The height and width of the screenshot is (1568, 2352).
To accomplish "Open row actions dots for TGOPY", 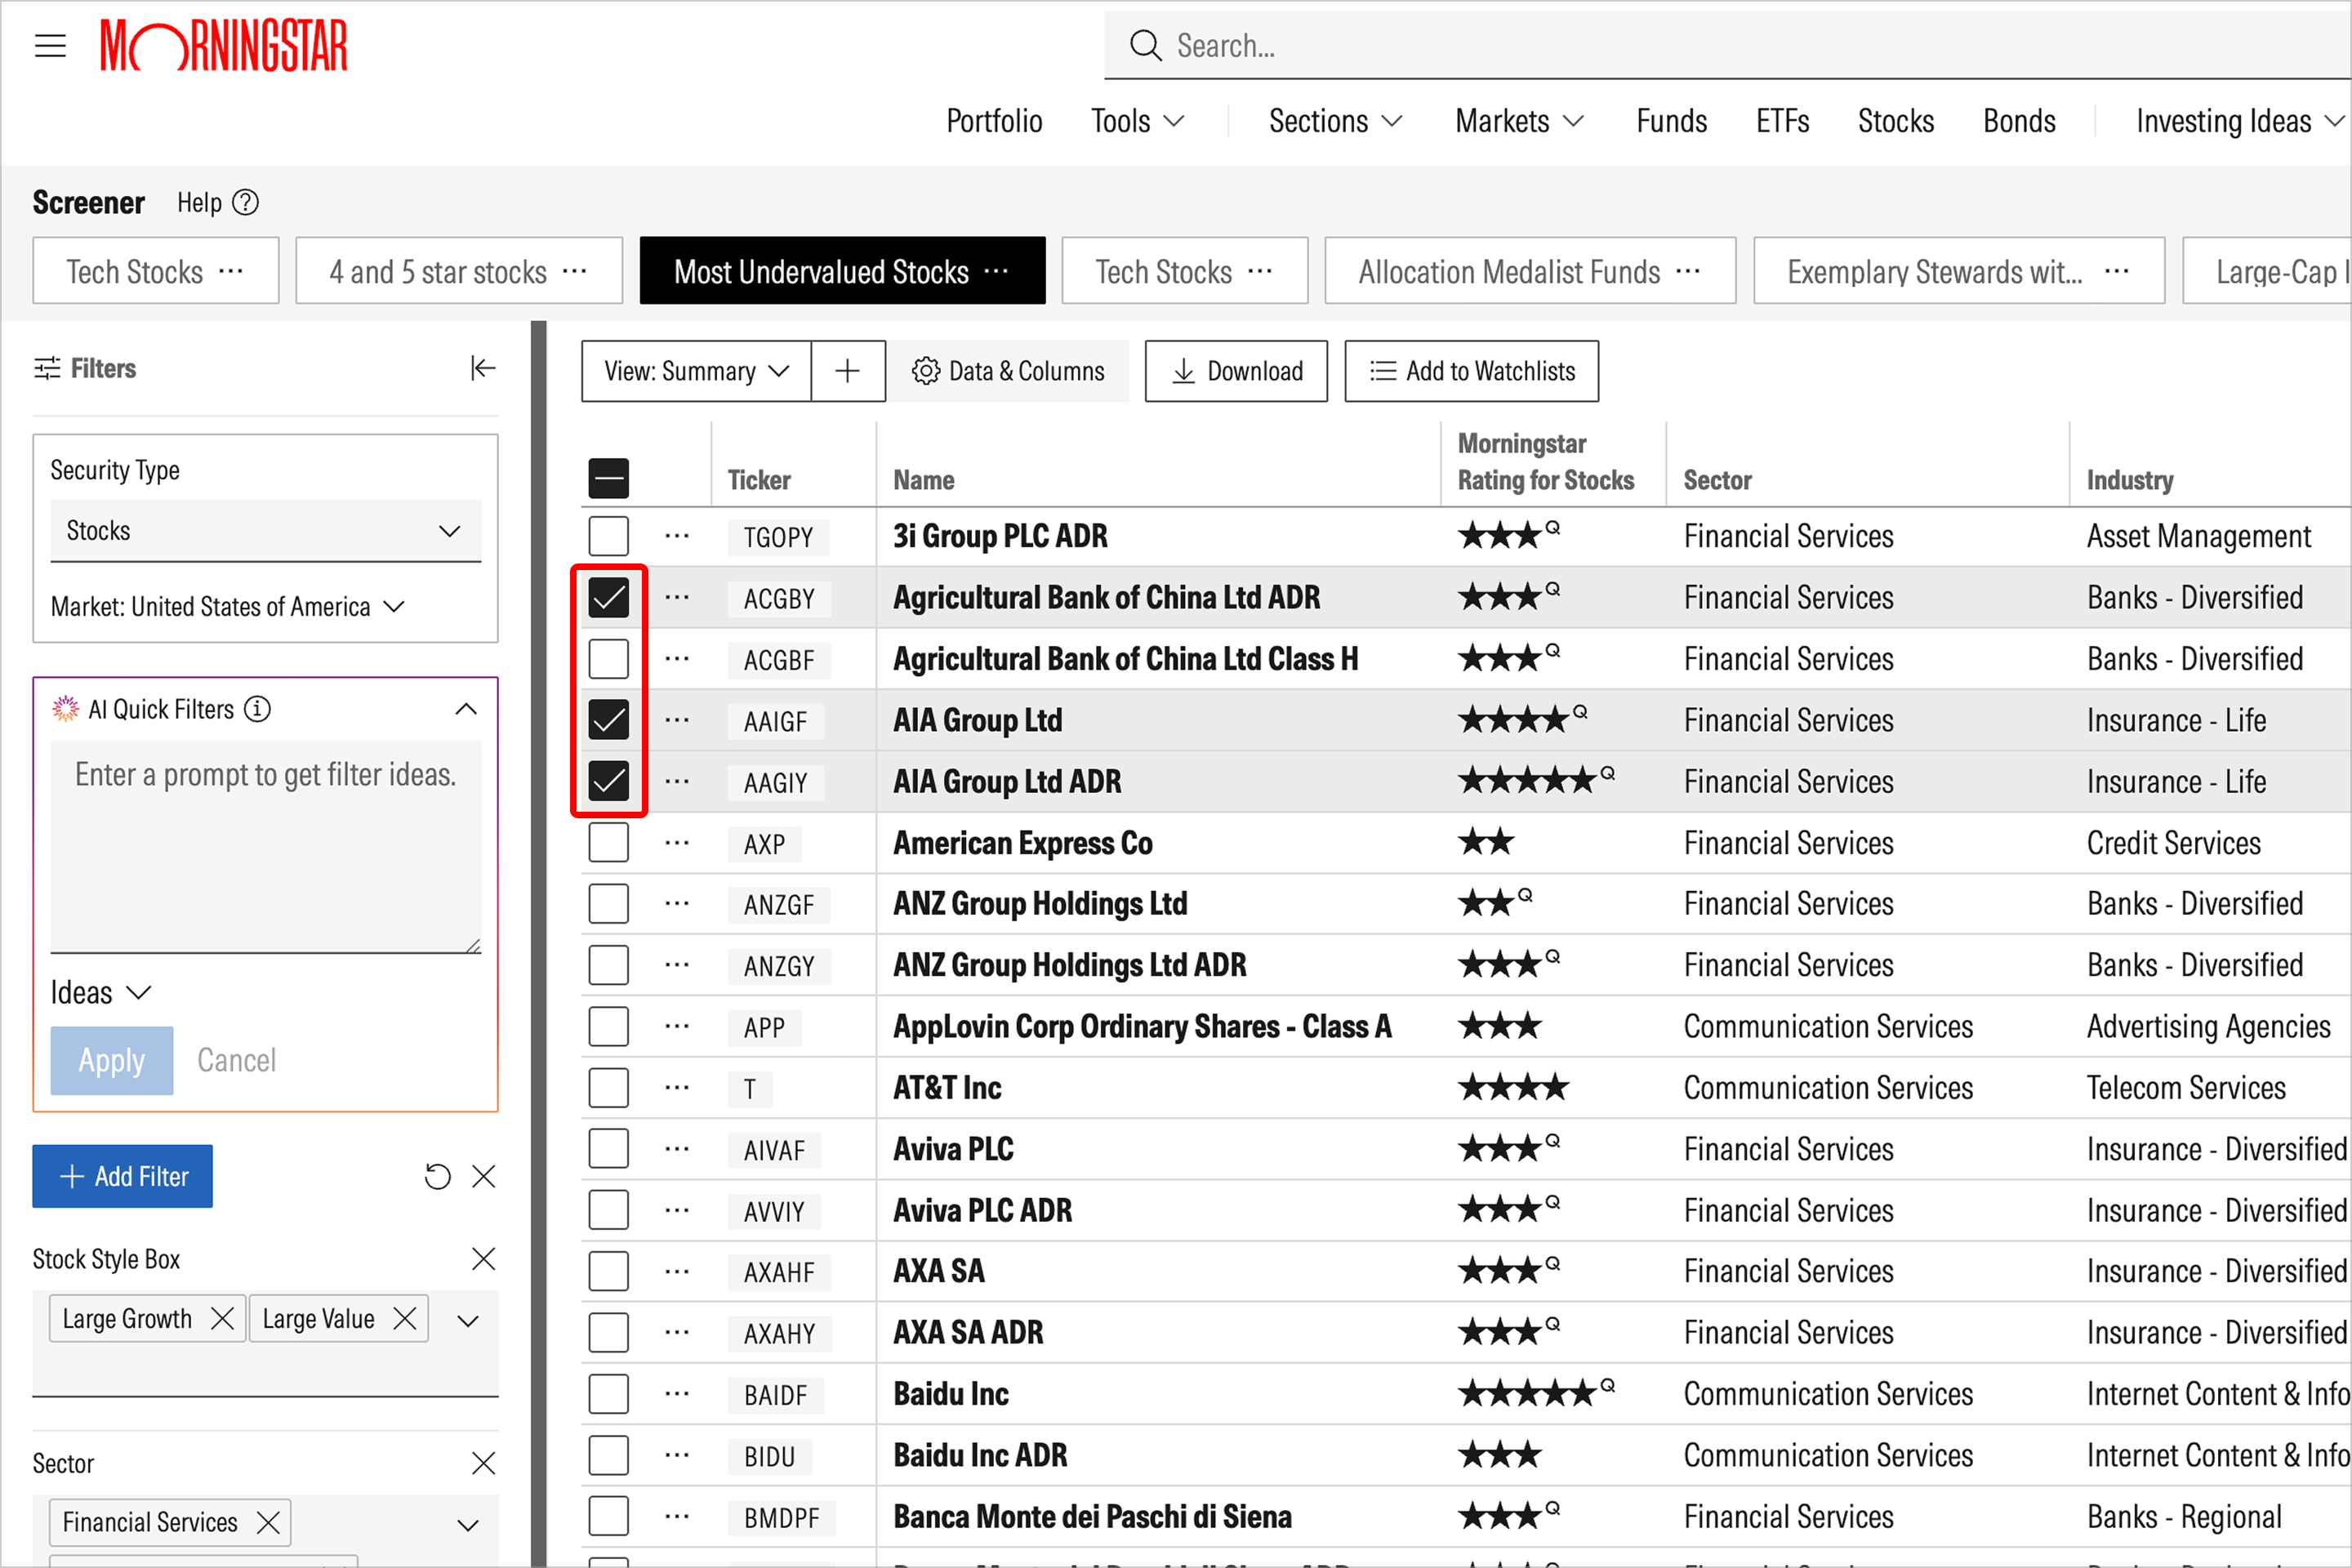I will [x=677, y=536].
